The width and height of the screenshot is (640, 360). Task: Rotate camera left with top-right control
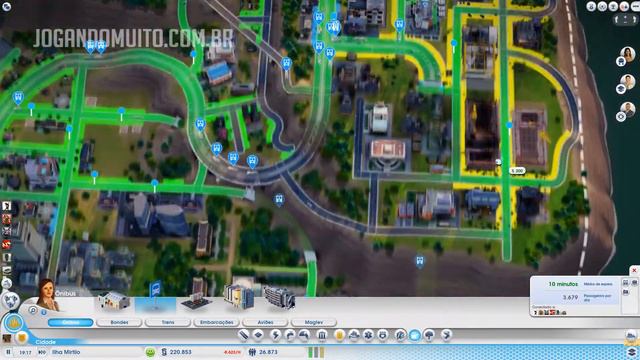coord(617,20)
